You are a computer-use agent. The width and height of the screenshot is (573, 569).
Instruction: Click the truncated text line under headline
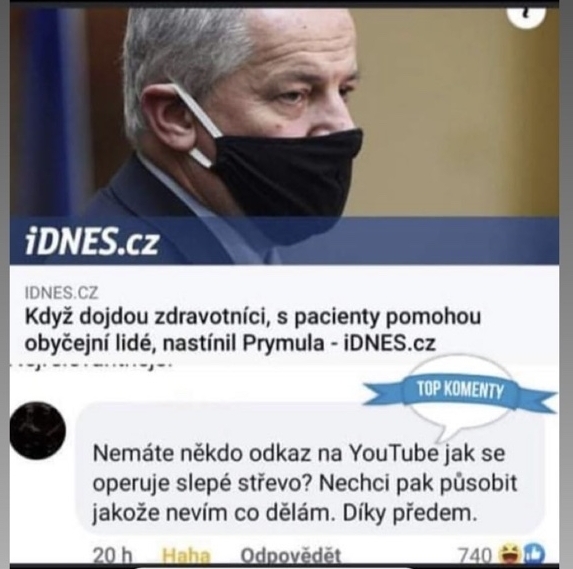click(91, 364)
